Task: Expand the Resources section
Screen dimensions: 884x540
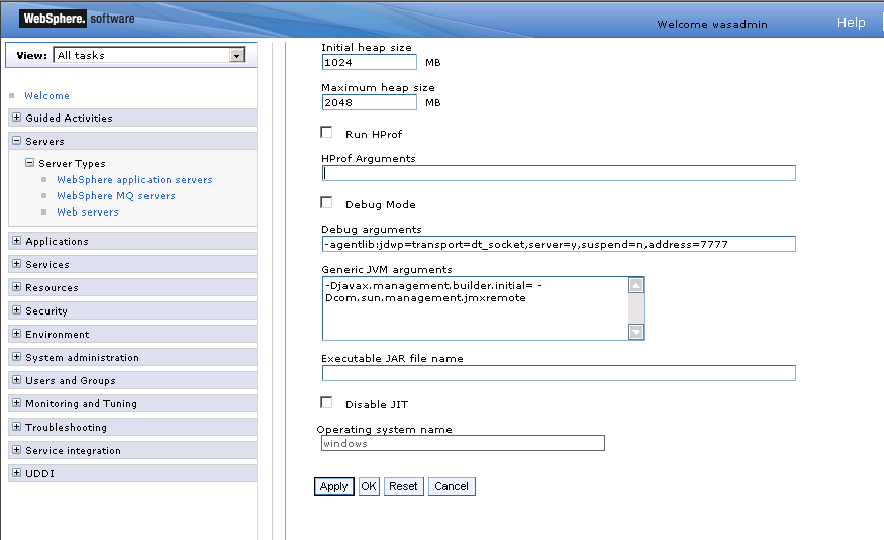Action: click(x=16, y=287)
